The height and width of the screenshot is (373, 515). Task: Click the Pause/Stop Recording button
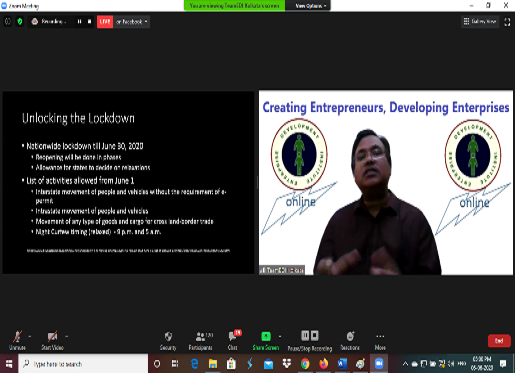(x=310, y=341)
